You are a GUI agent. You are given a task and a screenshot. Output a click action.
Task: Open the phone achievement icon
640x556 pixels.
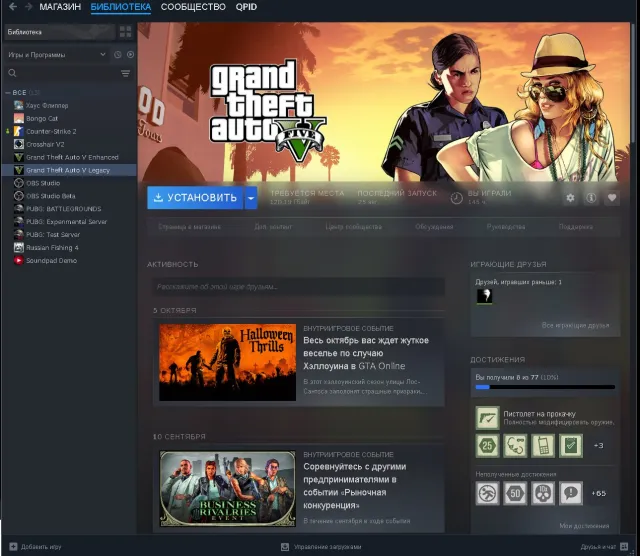543,445
